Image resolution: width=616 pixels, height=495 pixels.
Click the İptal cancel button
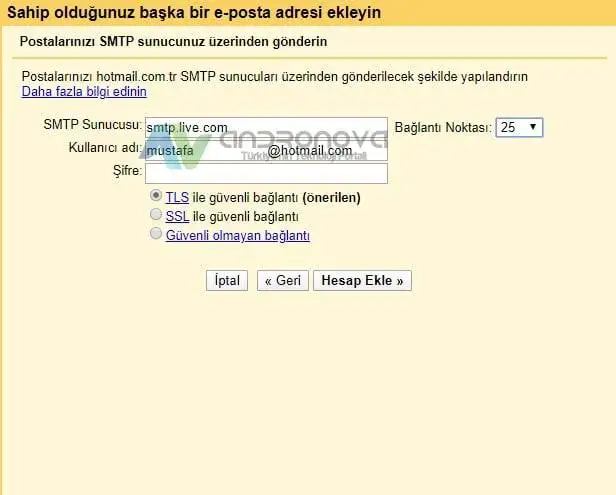[x=227, y=280]
